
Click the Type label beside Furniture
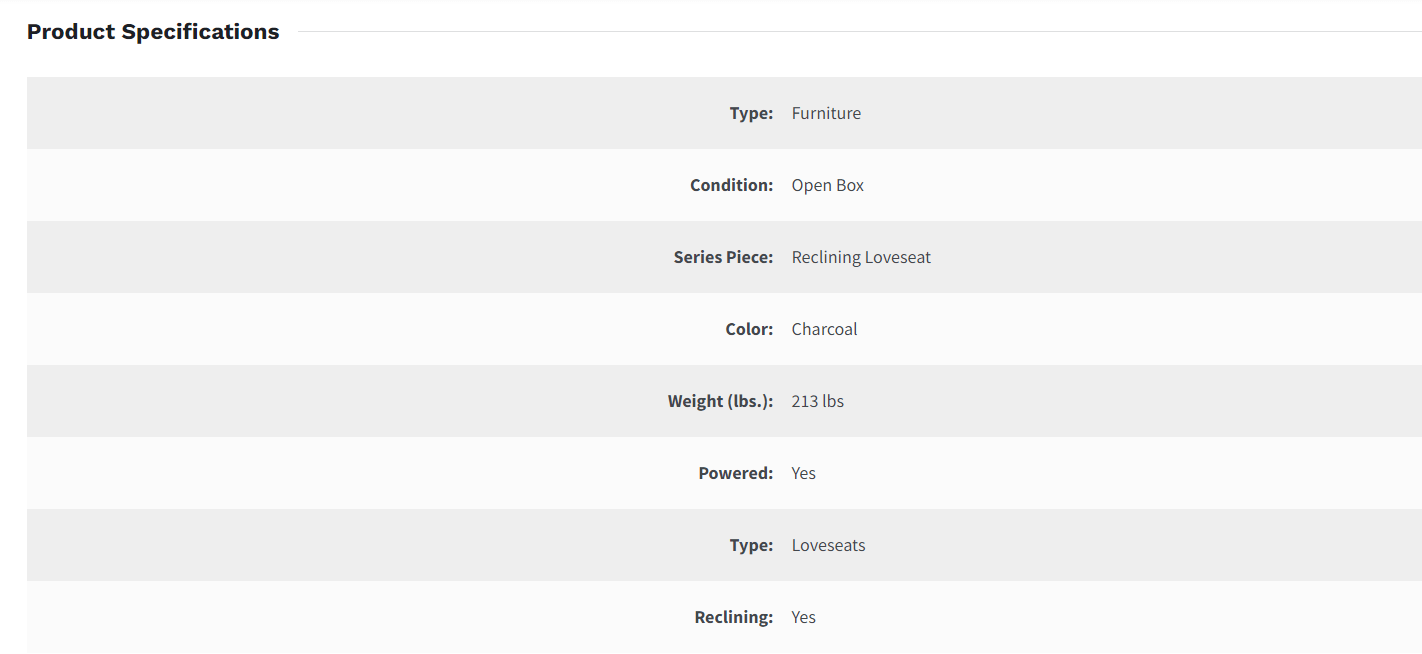[751, 113]
